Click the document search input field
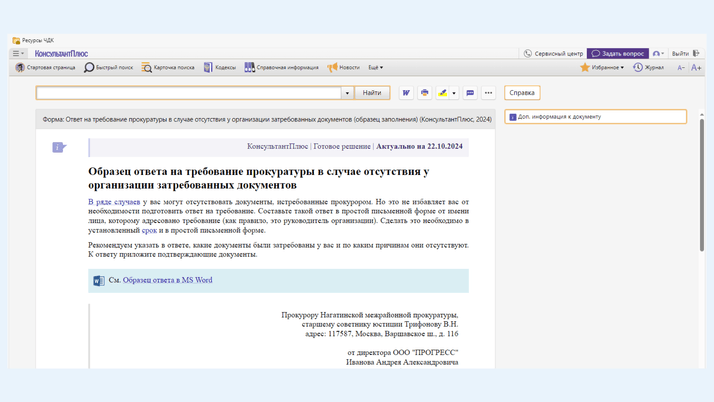Image resolution: width=714 pixels, height=402 pixels. tap(189, 93)
